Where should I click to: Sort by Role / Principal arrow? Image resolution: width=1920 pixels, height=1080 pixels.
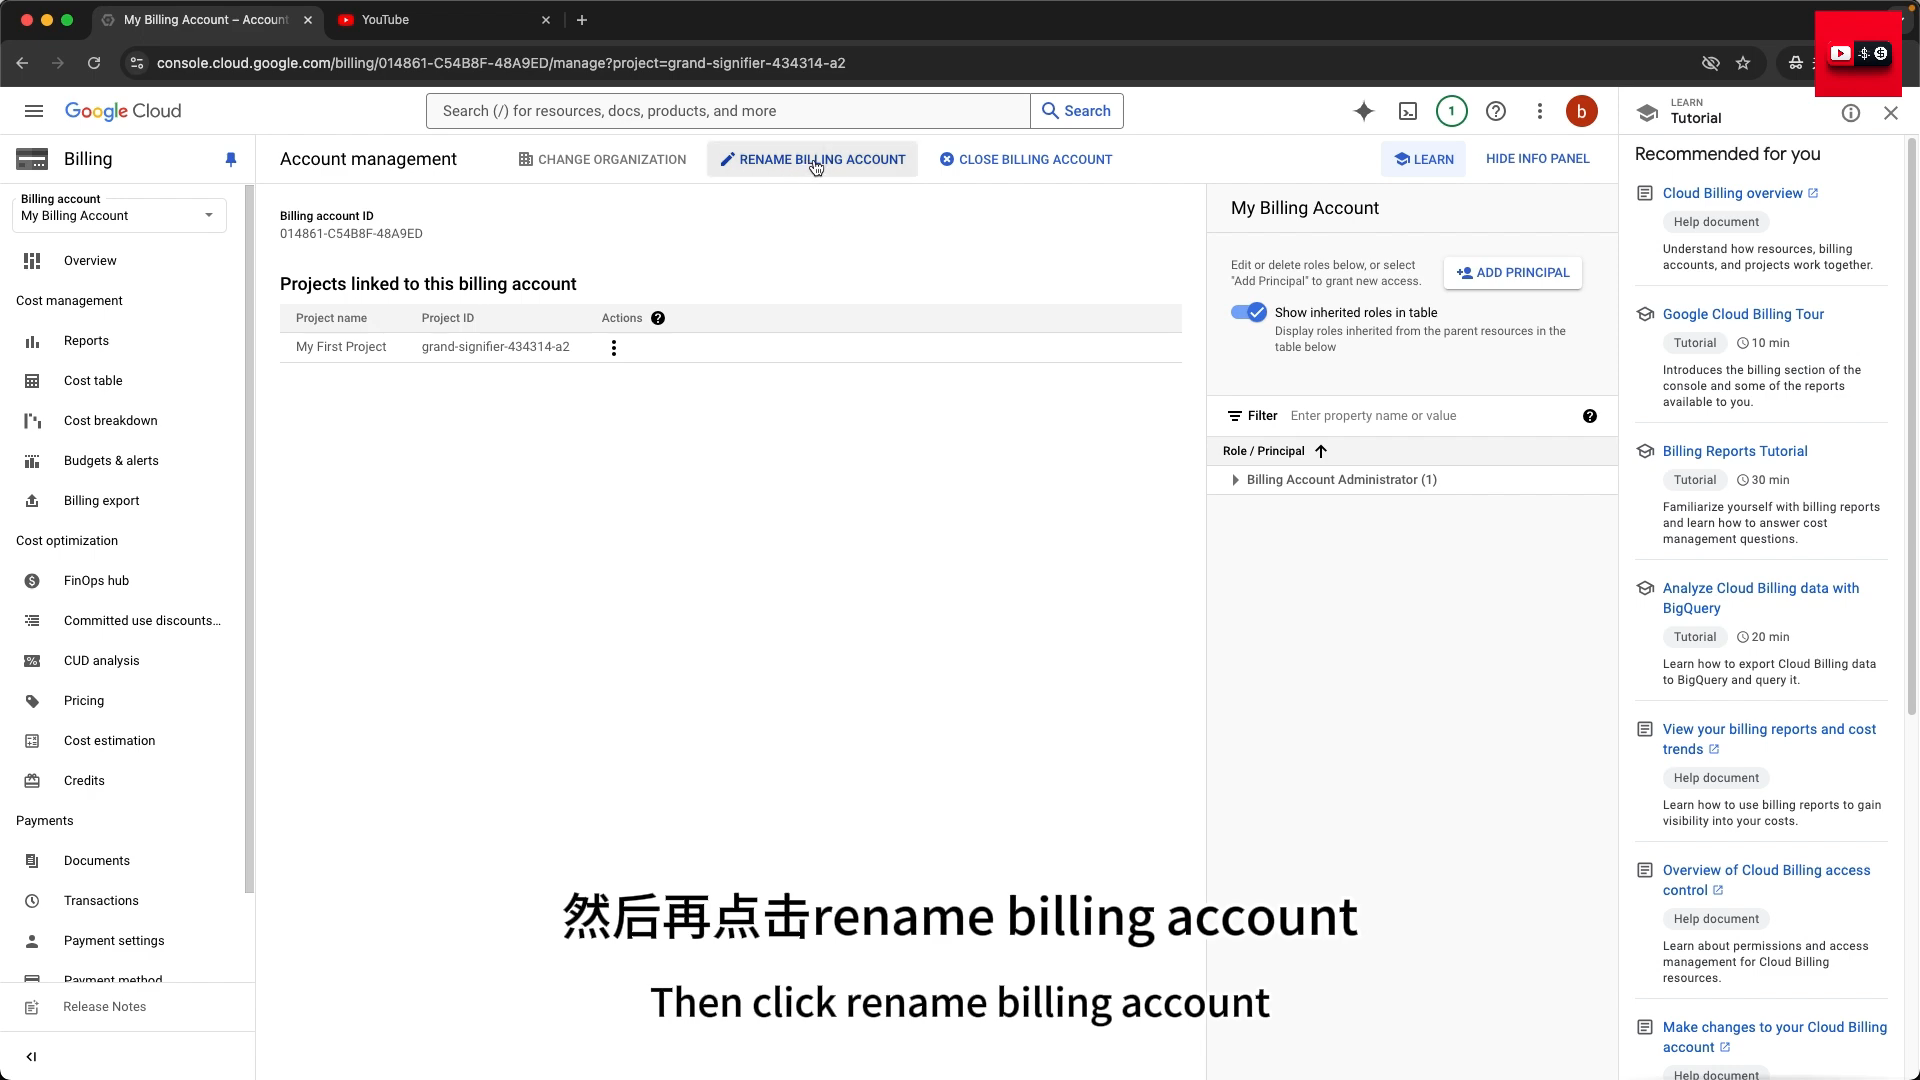click(x=1321, y=451)
